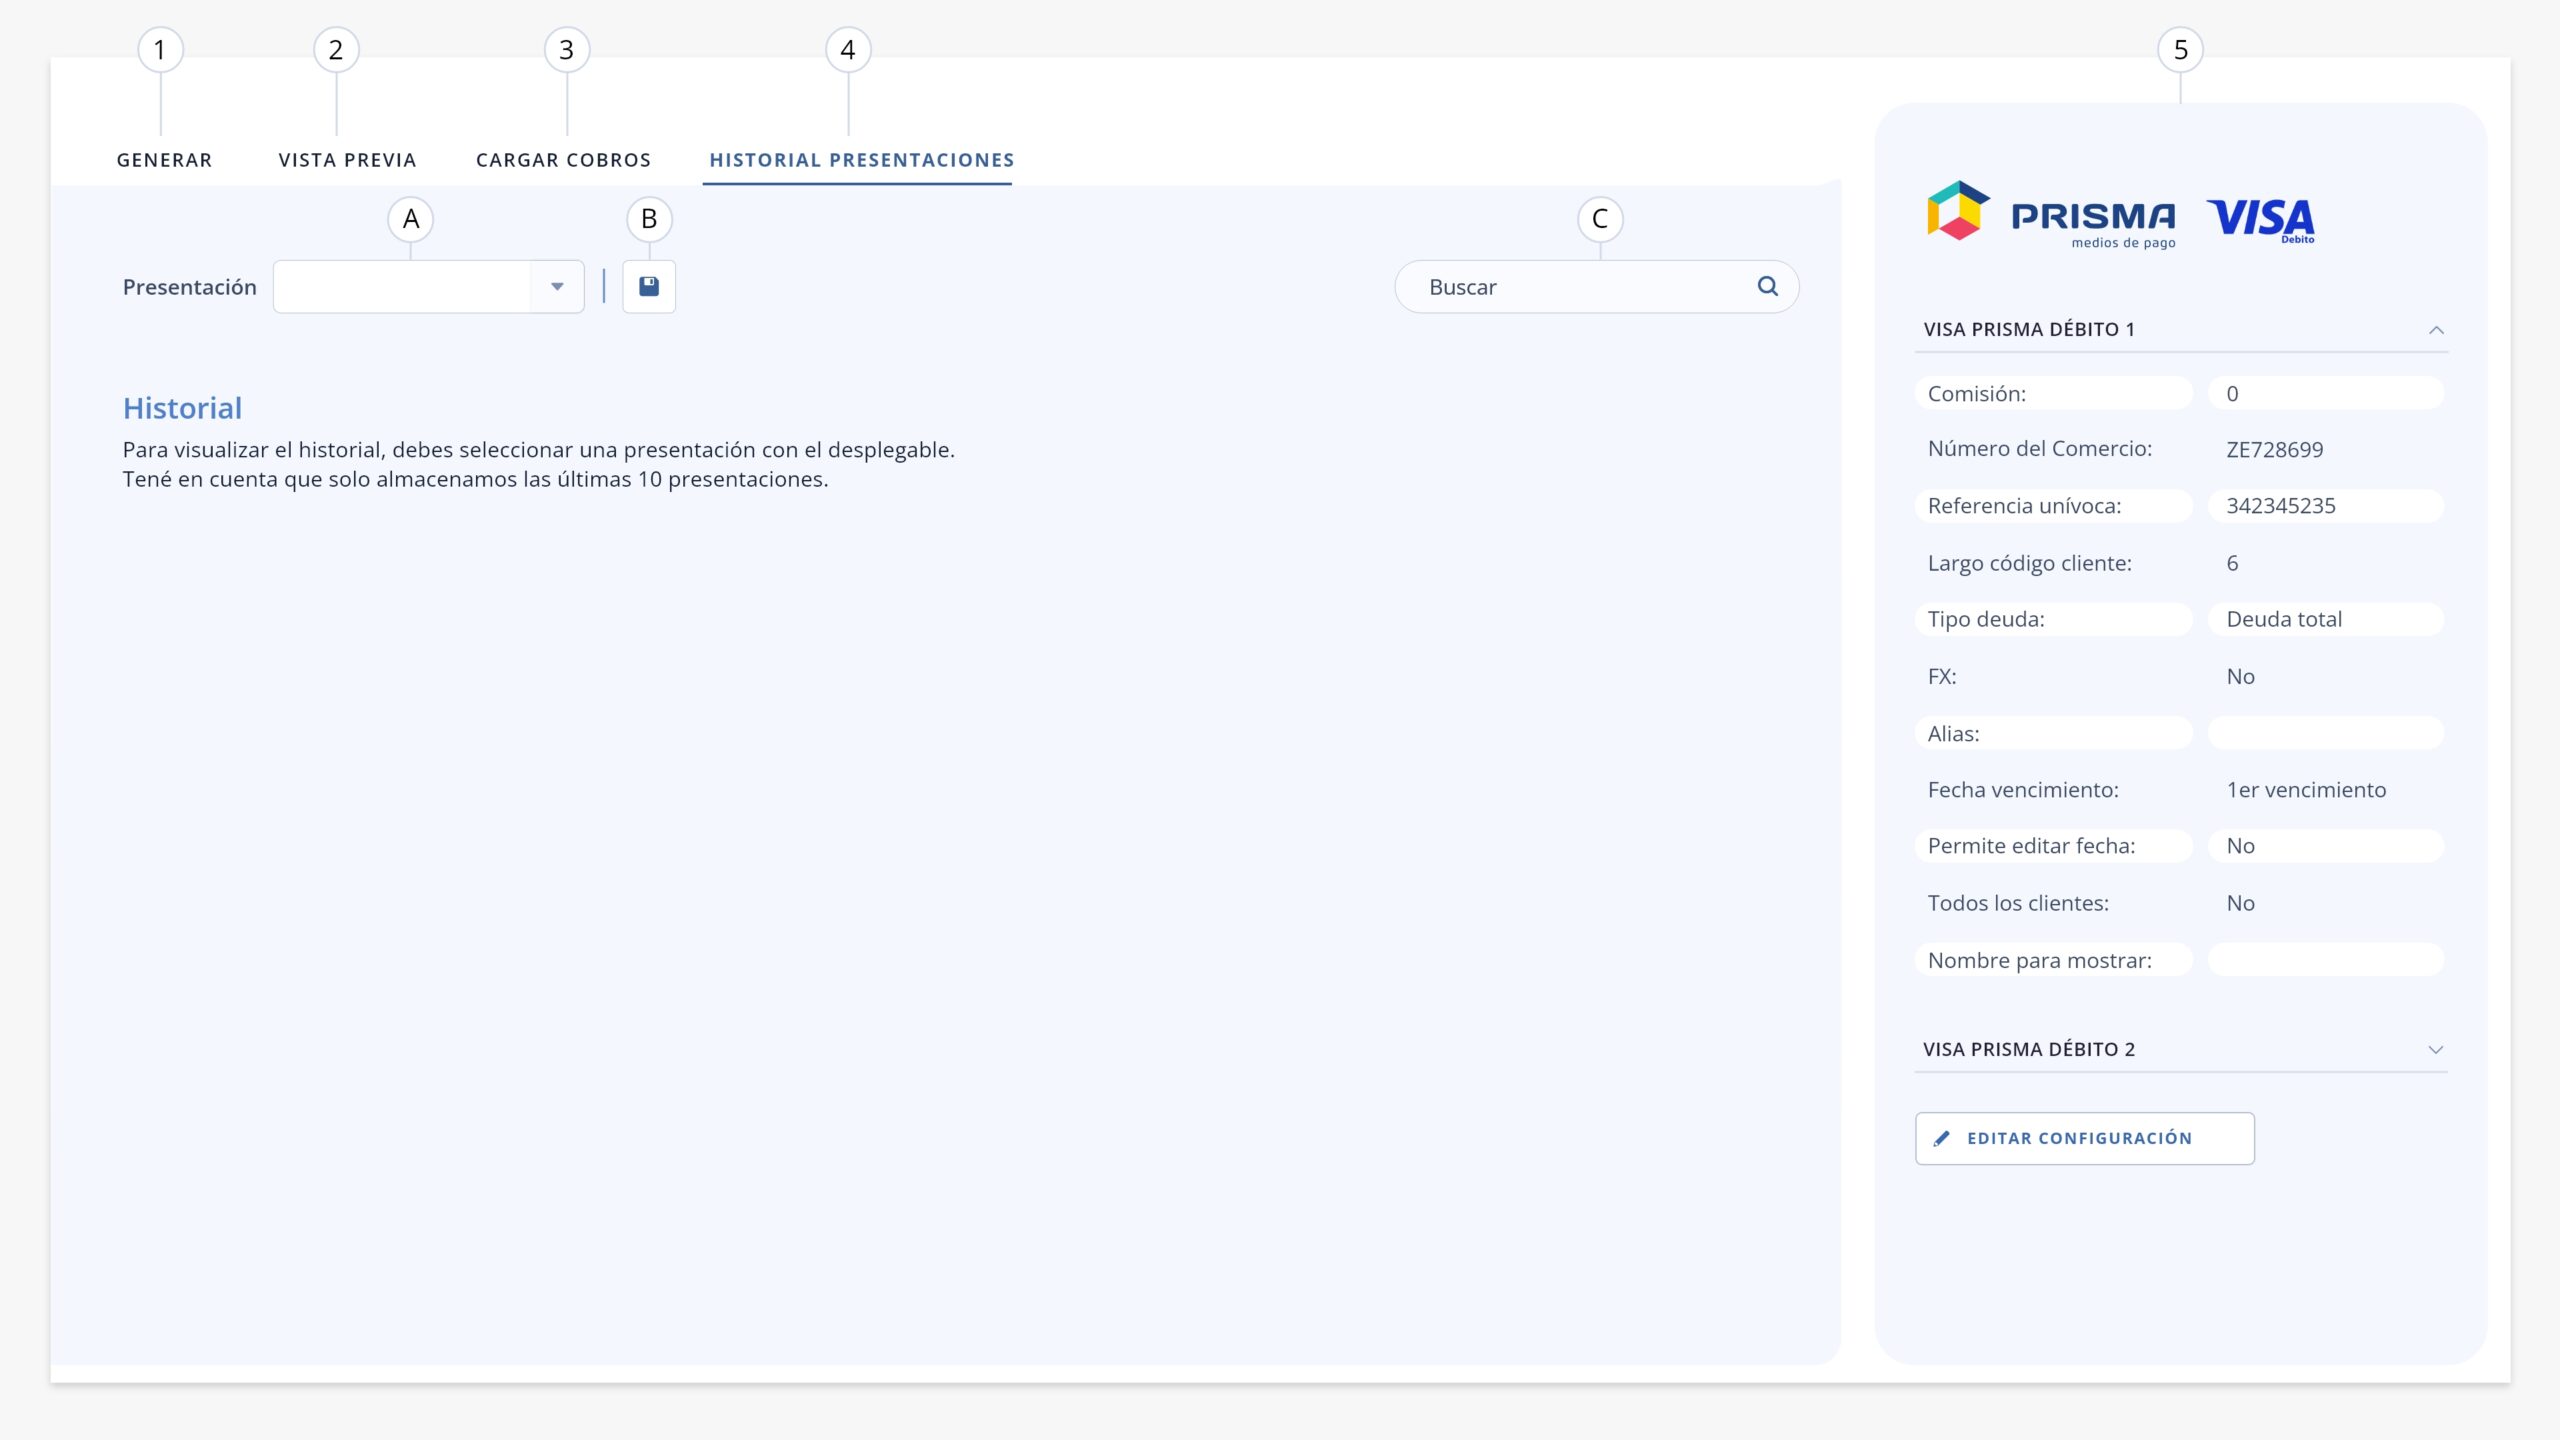Image resolution: width=2560 pixels, height=1440 pixels.
Task: Click the Visa Prisma Débito 2 header
Action: pos(2181,1050)
